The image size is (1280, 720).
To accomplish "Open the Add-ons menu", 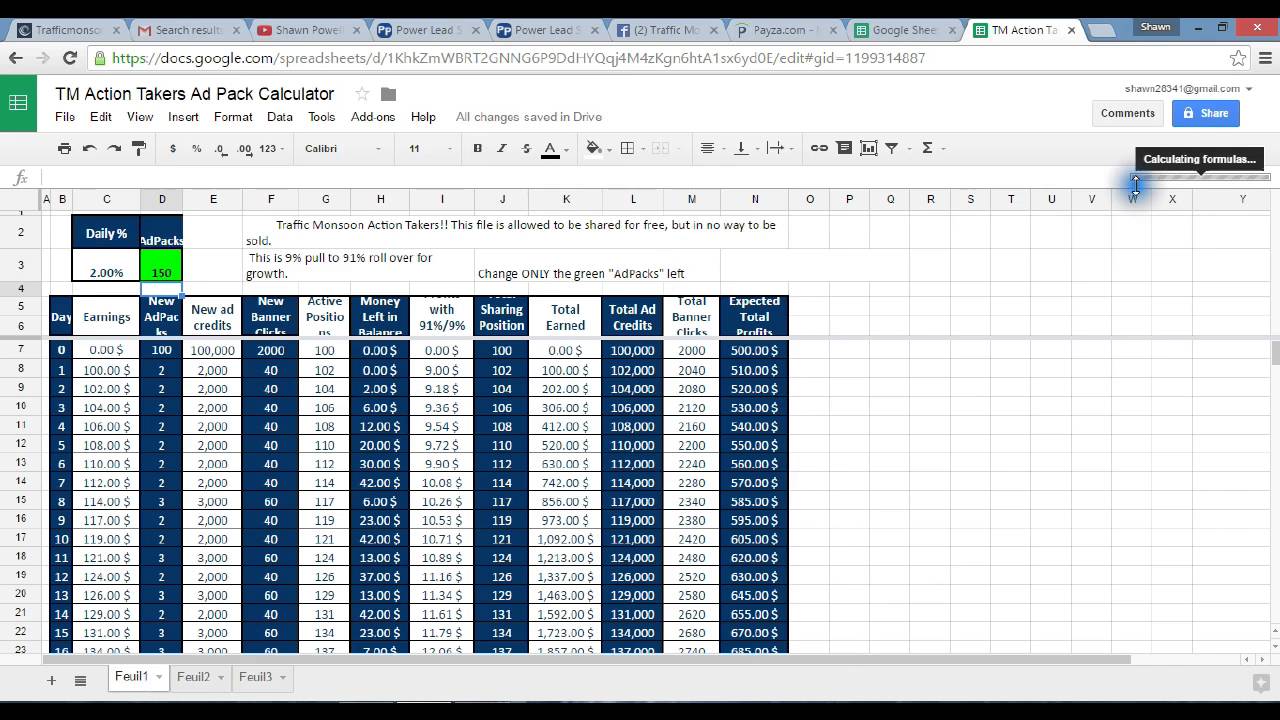I will (x=373, y=117).
